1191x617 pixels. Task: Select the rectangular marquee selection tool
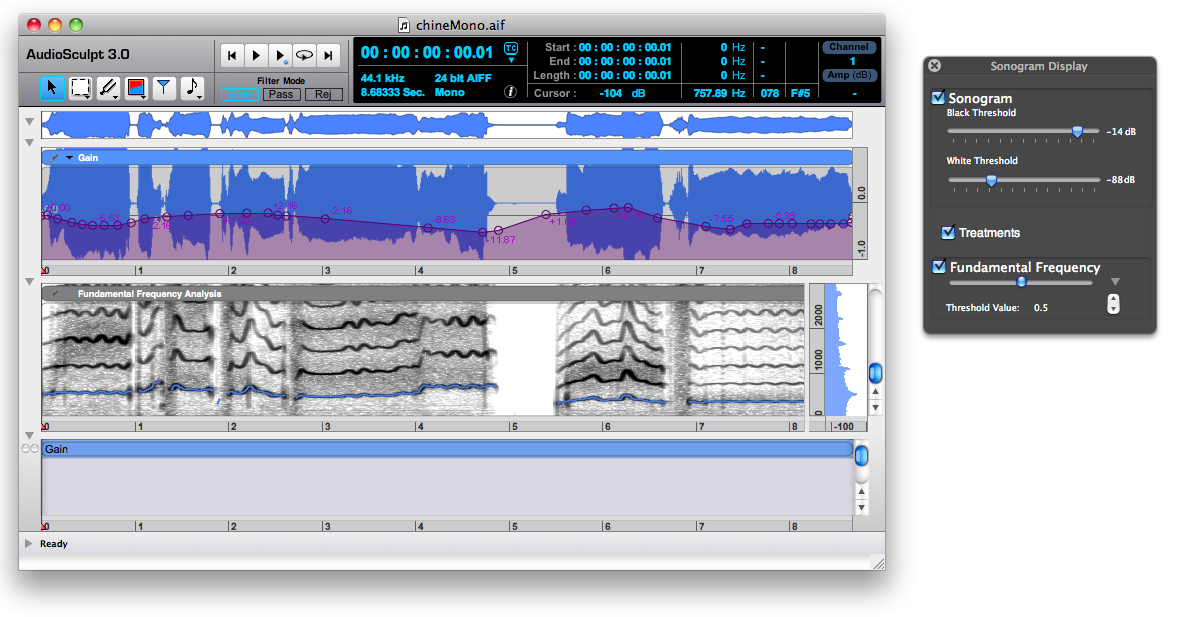click(x=80, y=88)
